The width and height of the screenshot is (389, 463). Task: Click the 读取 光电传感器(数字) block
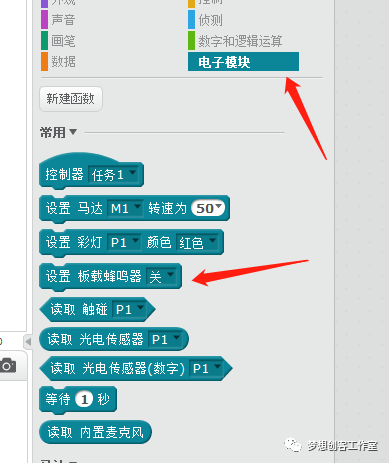(x=136, y=368)
